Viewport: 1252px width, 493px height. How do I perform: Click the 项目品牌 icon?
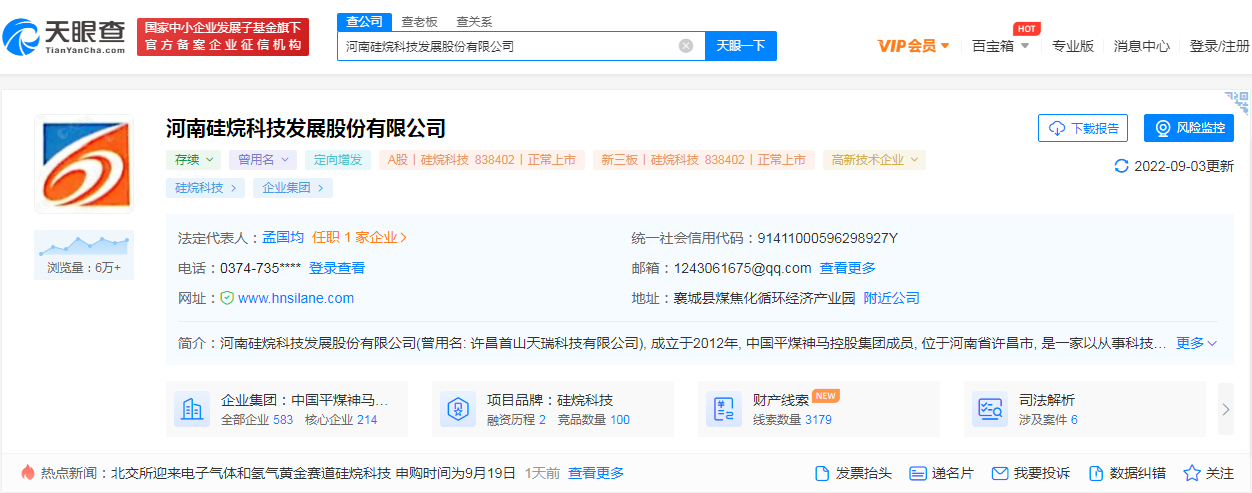(458, 408)
